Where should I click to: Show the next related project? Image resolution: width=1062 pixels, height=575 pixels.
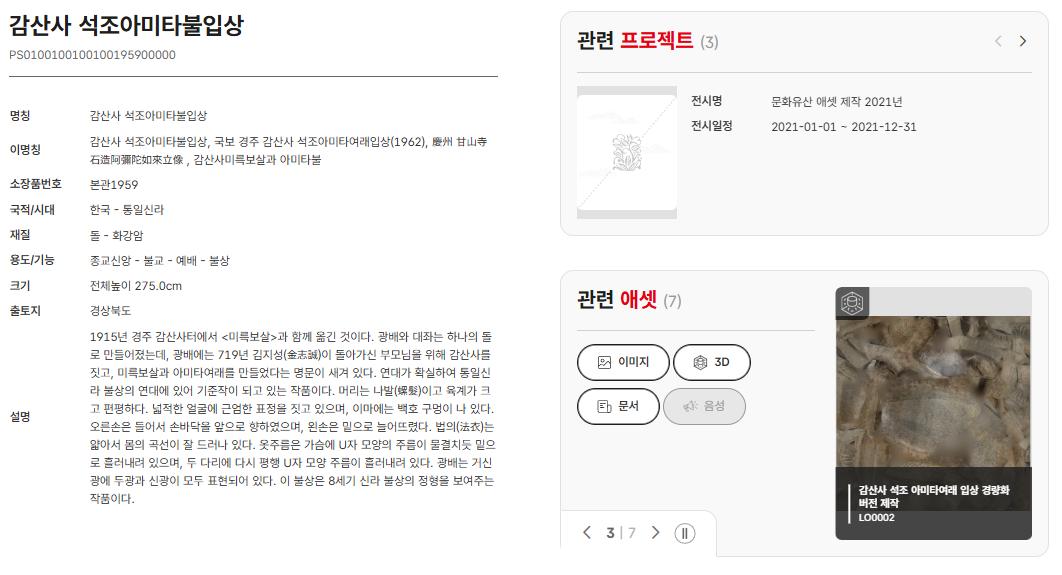[x=1023, y=41]
